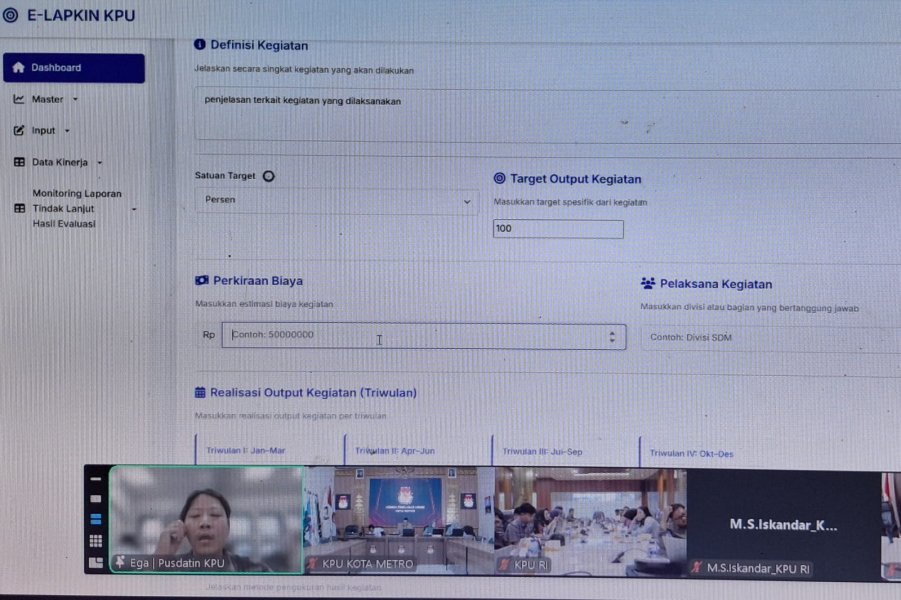Open Monitoring Laporan Tindak Lanjut menu
The image size is (901, 600).
pos(77,208)
